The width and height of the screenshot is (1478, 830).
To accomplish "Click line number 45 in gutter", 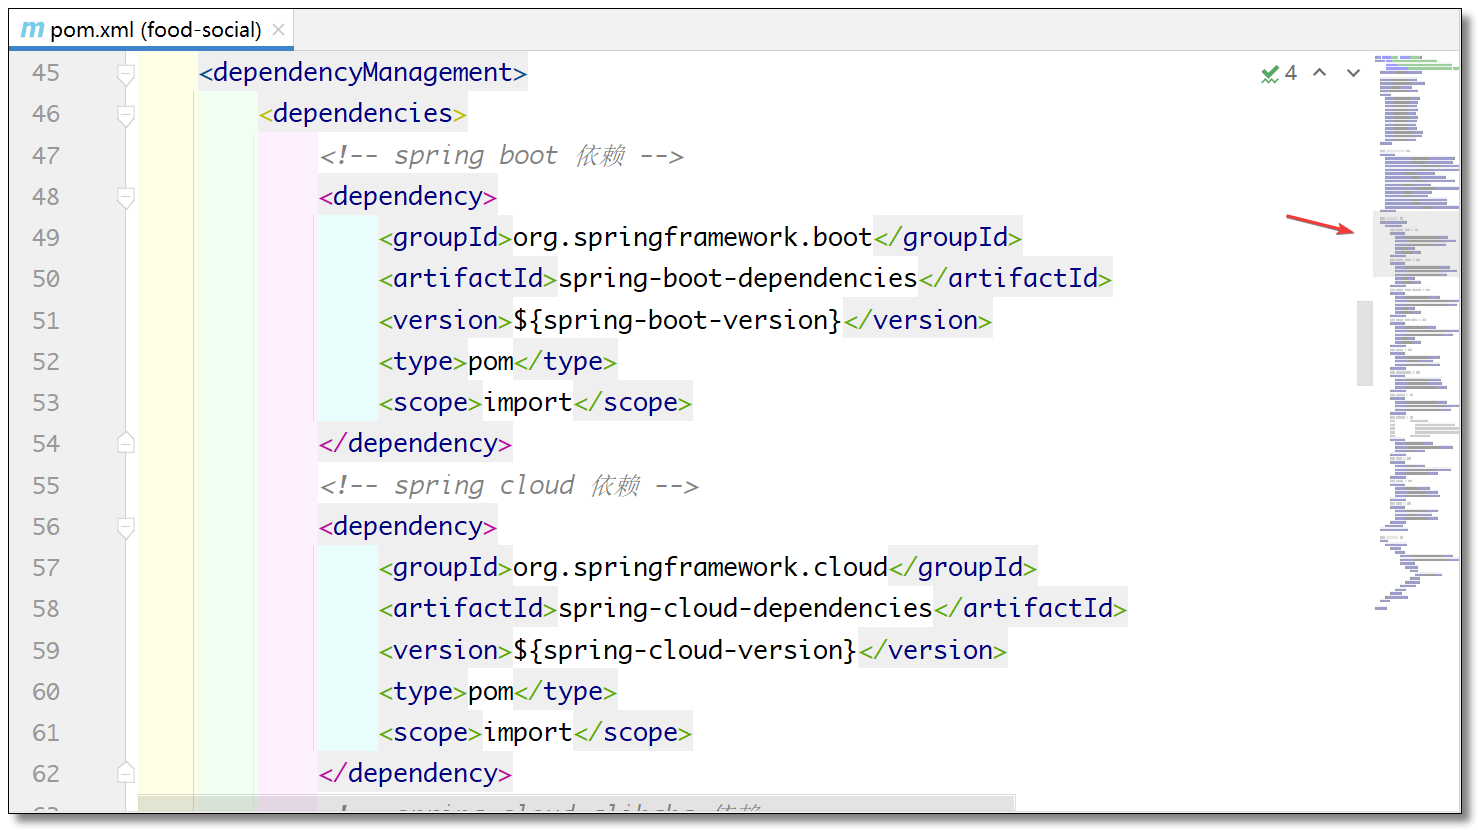I will click(x=46, y=73).
